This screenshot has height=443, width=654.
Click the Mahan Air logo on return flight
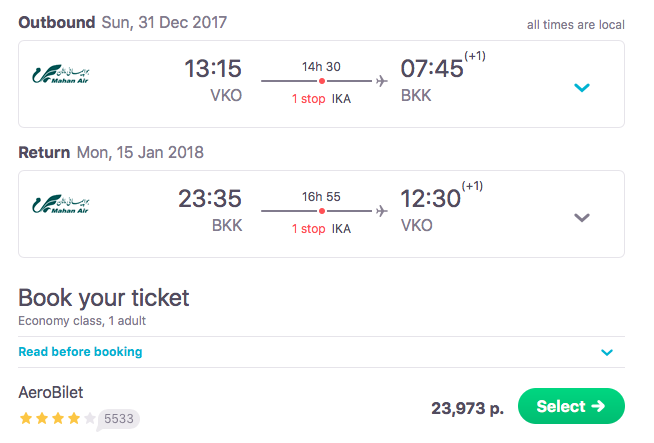pyautogui.click(x=61, y=206)
